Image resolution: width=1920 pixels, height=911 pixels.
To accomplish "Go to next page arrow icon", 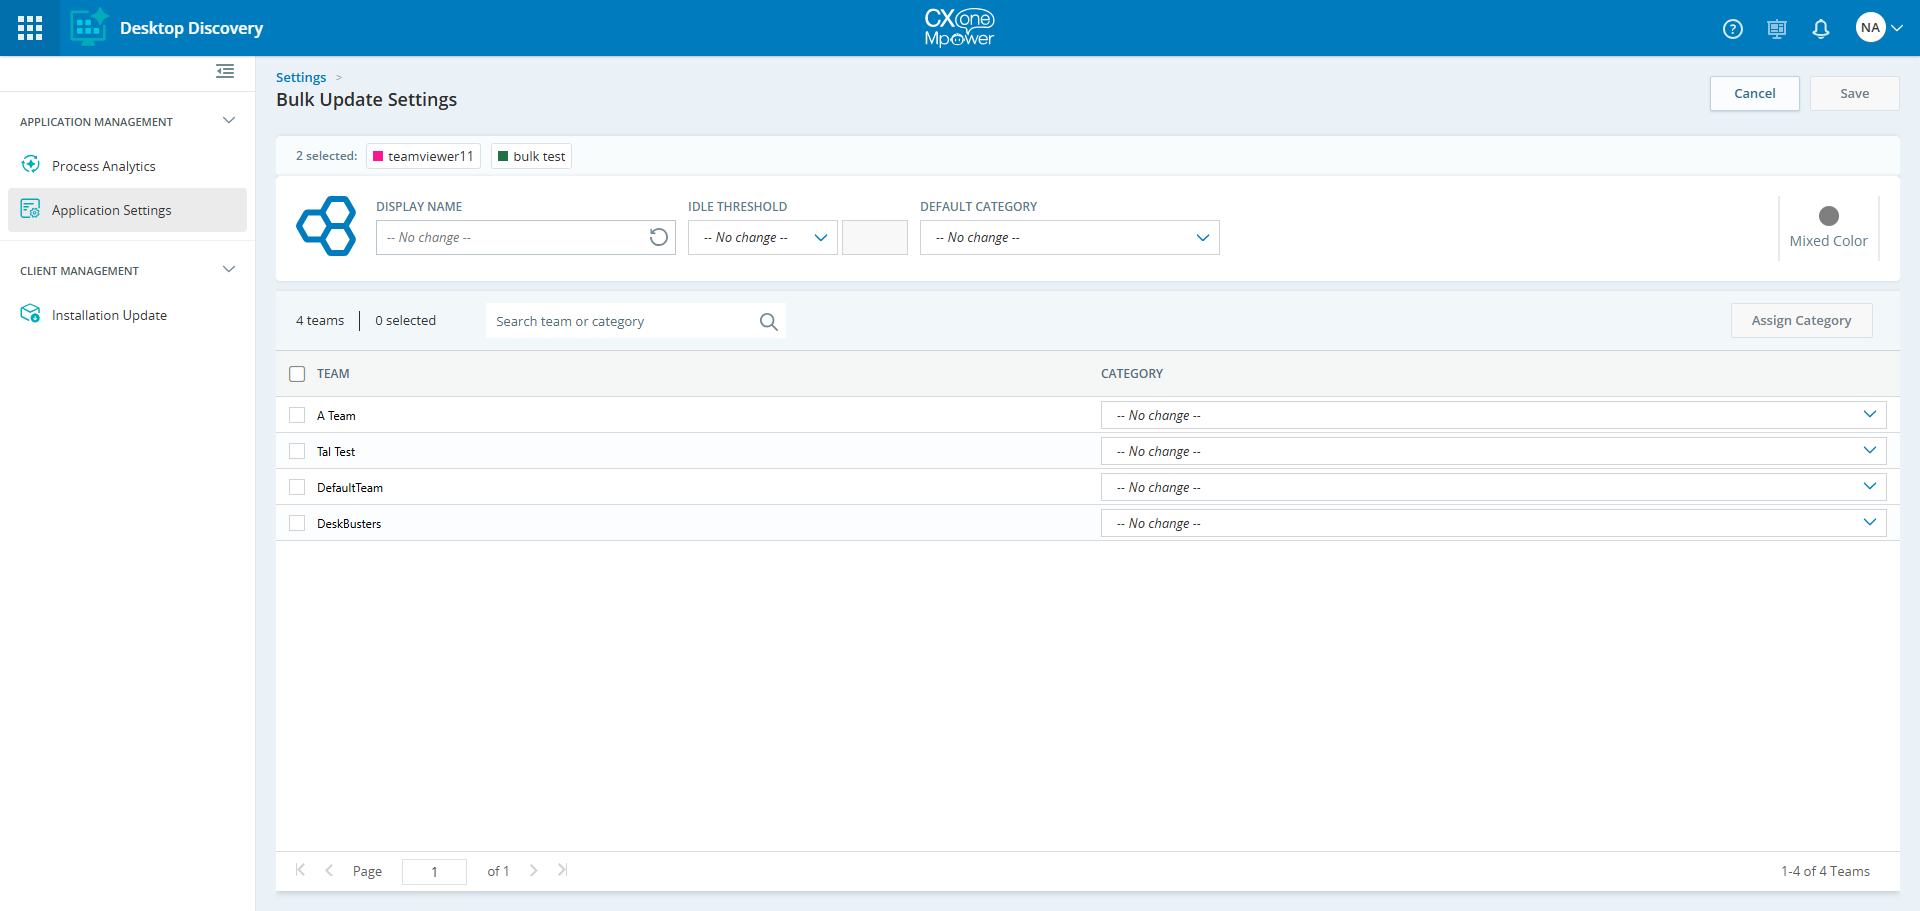I will tap(534, 870).
